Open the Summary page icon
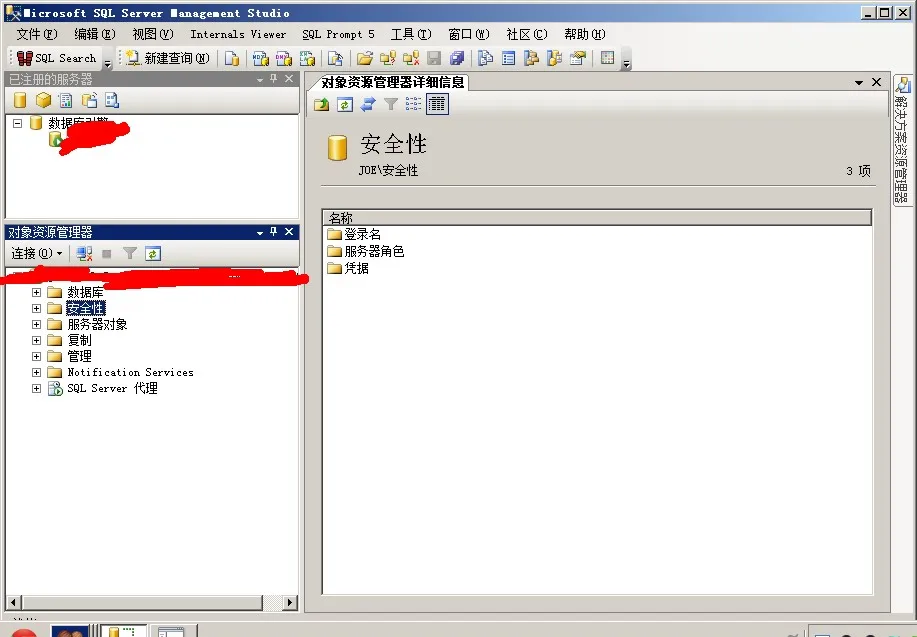Viewport: 917px width, 637px height. point(509,58)
